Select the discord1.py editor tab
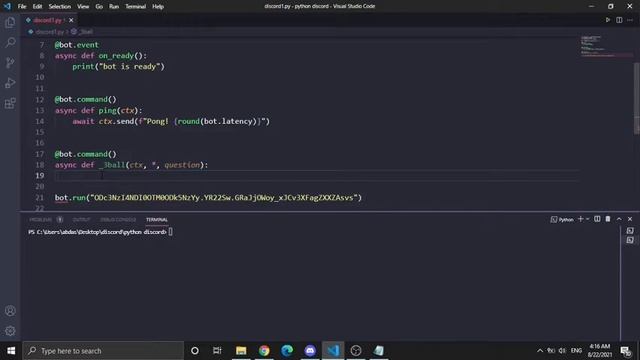640x360 pixels. (47, 20)
